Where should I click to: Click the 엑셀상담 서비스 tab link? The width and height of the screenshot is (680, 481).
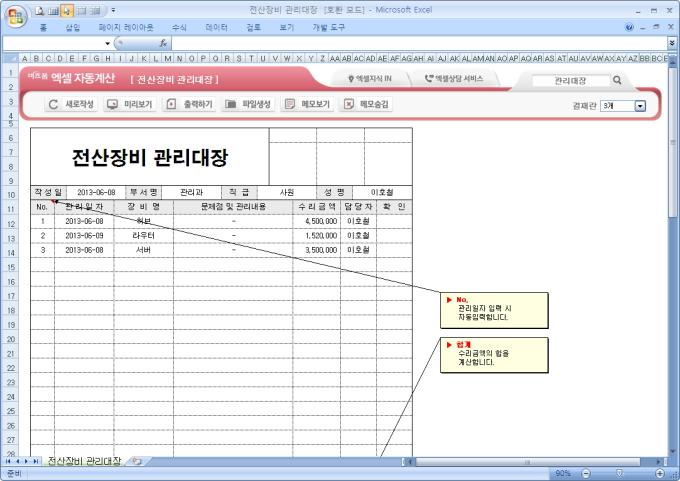454,79
